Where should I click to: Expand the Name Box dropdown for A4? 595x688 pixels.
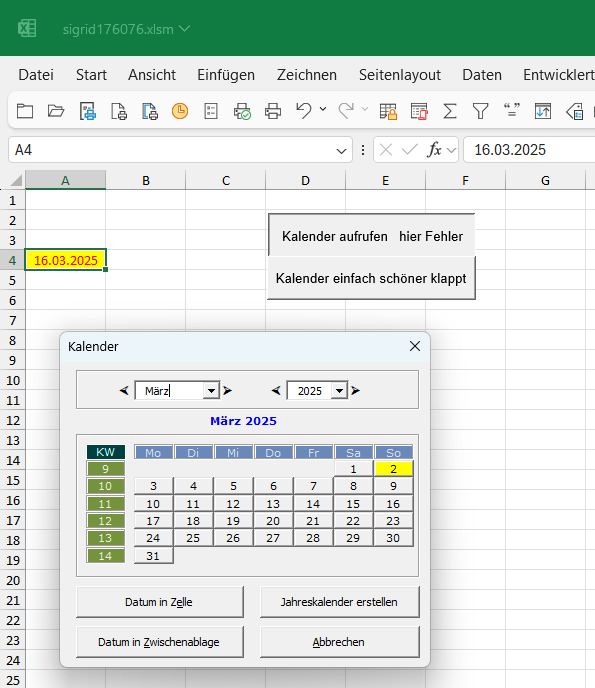pyautogui.click(x=341, y=151)
